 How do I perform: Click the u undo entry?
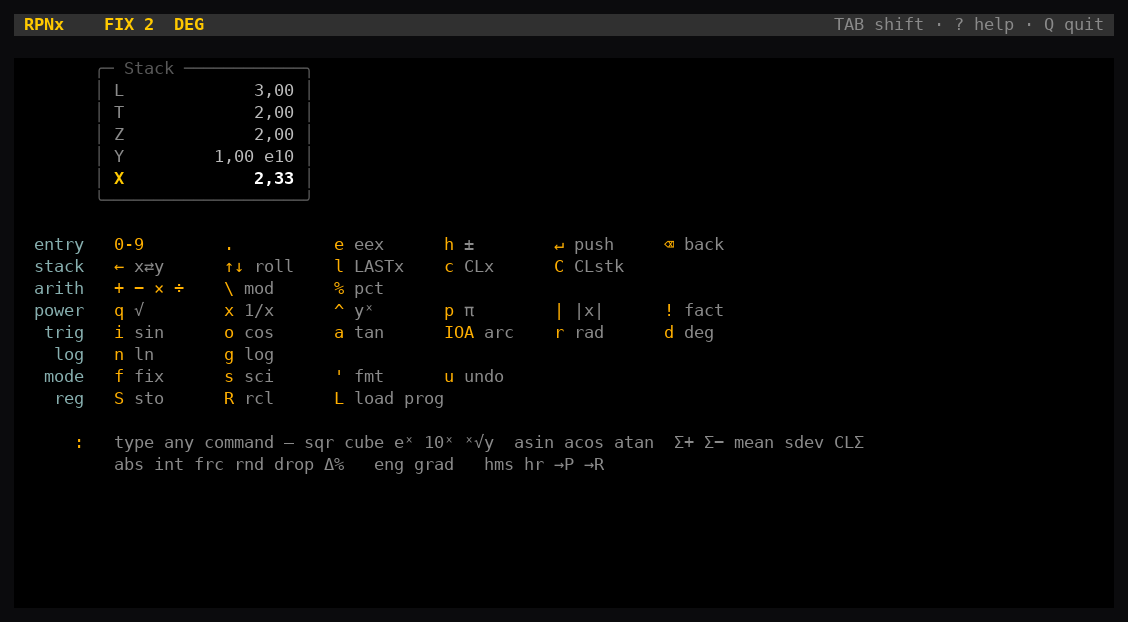[474, 377]
